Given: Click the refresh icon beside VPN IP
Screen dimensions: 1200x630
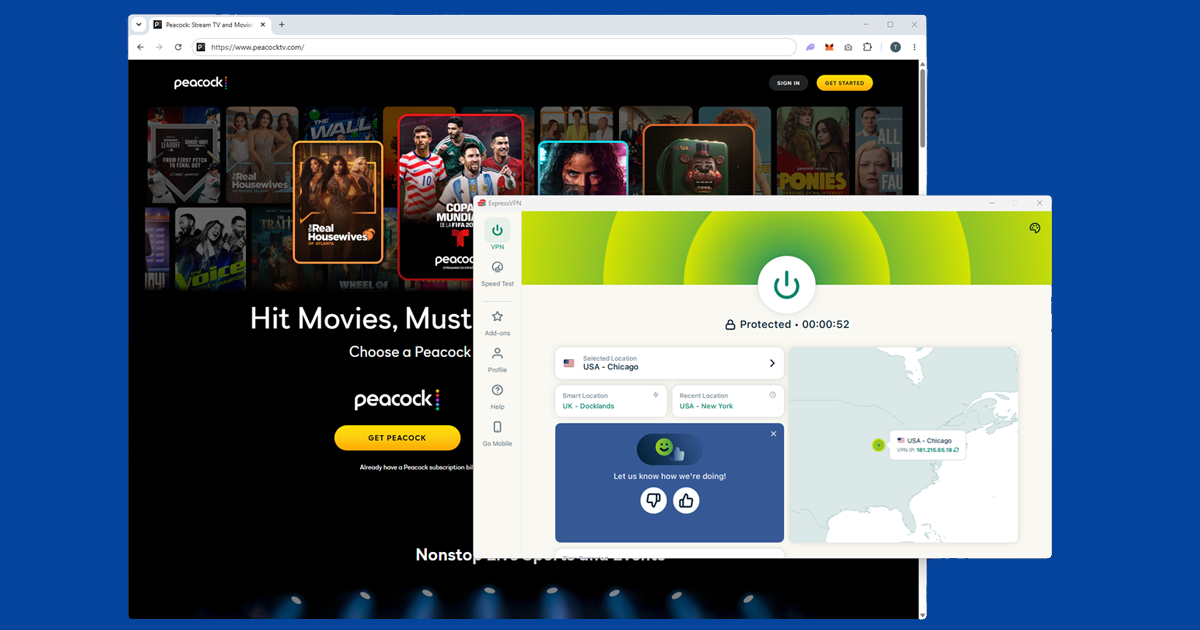Looking at the screenshot, I should [x=957, y=450].
